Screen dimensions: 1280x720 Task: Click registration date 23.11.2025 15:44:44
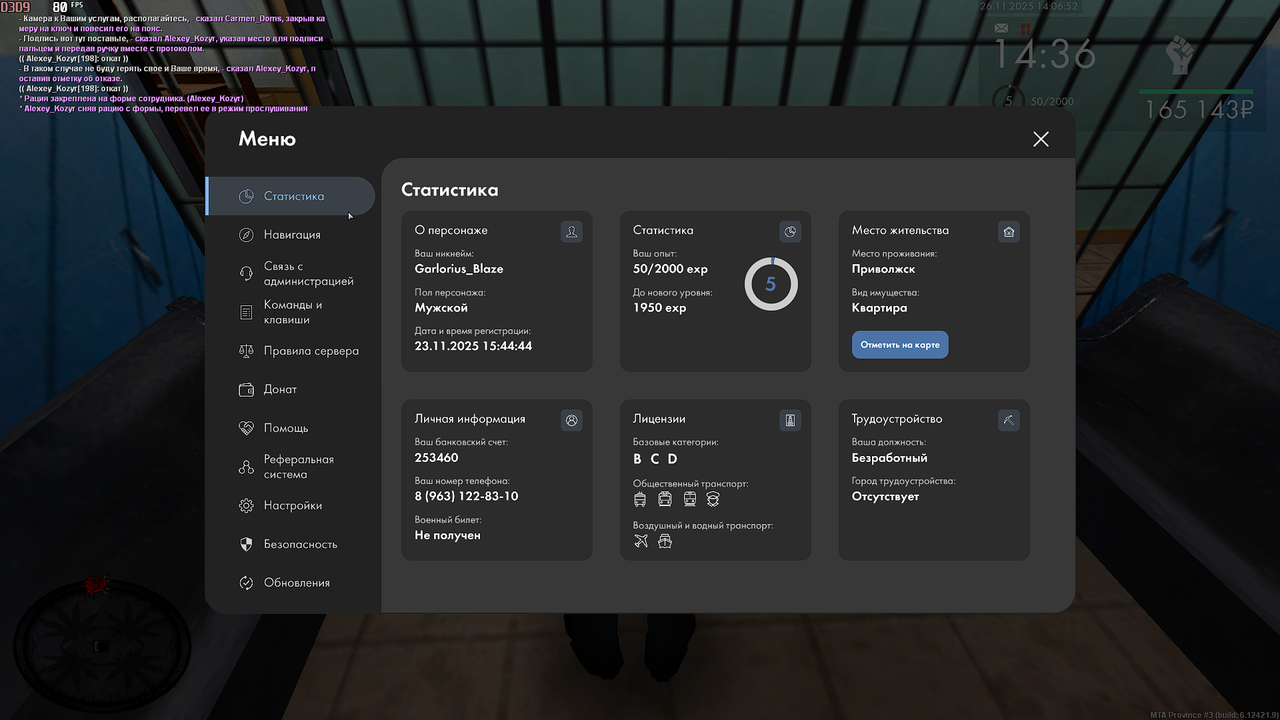point(473,346)
